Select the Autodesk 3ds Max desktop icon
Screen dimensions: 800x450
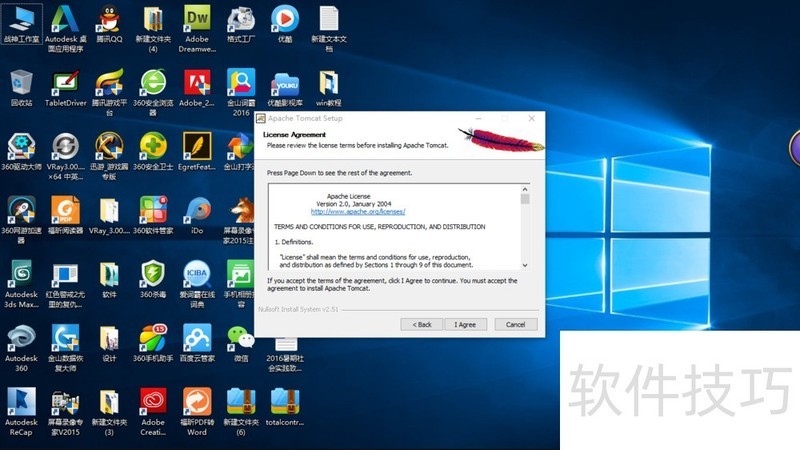click(21, 284)
